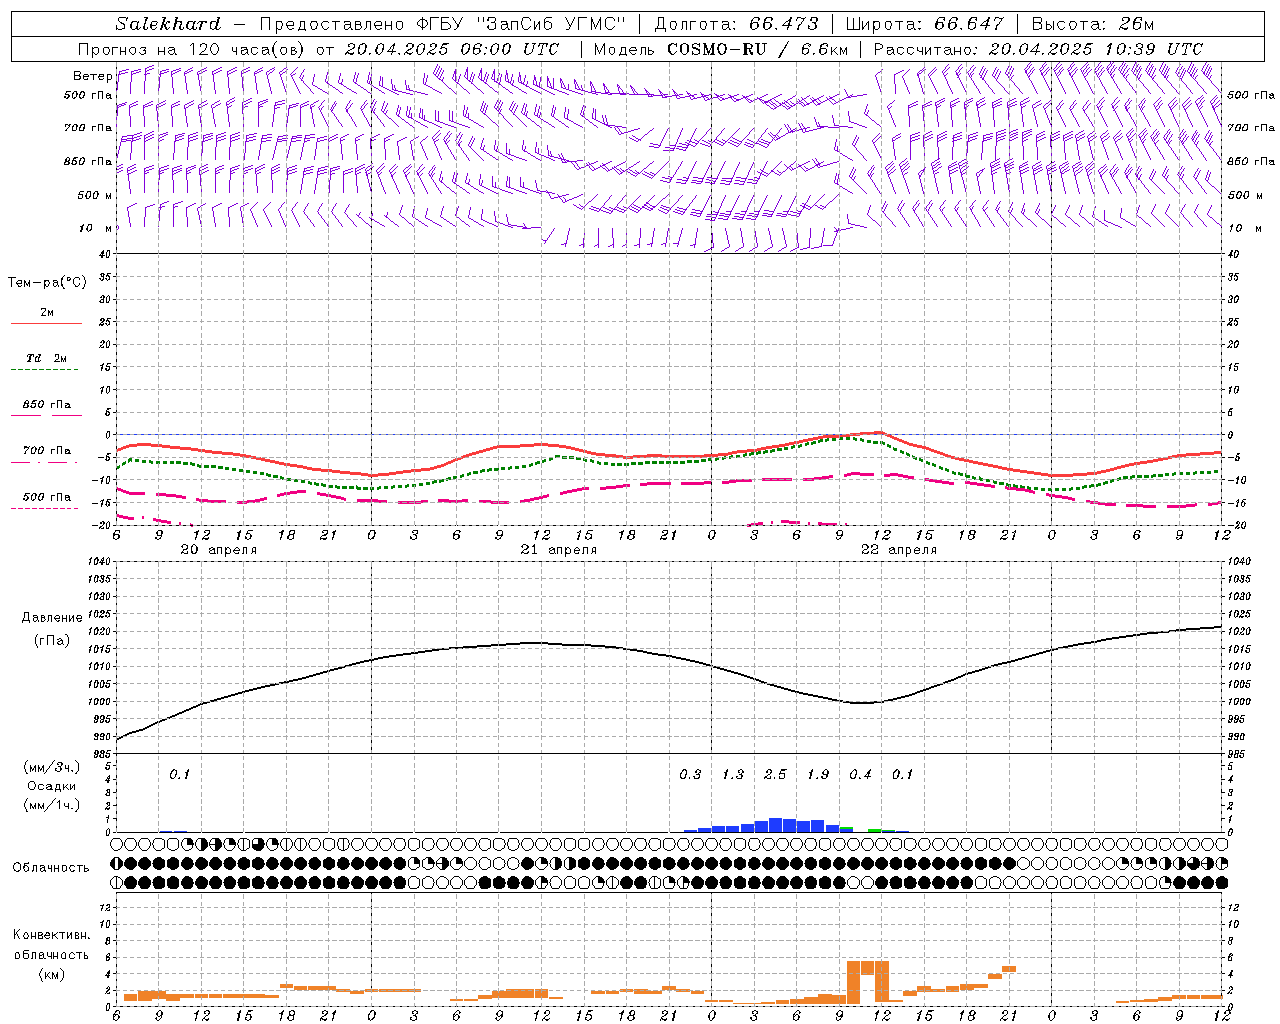Viewport: 1280px width, 1024px height.
Task: Click the 1.9 precipitation amount value
Action: 818,775
